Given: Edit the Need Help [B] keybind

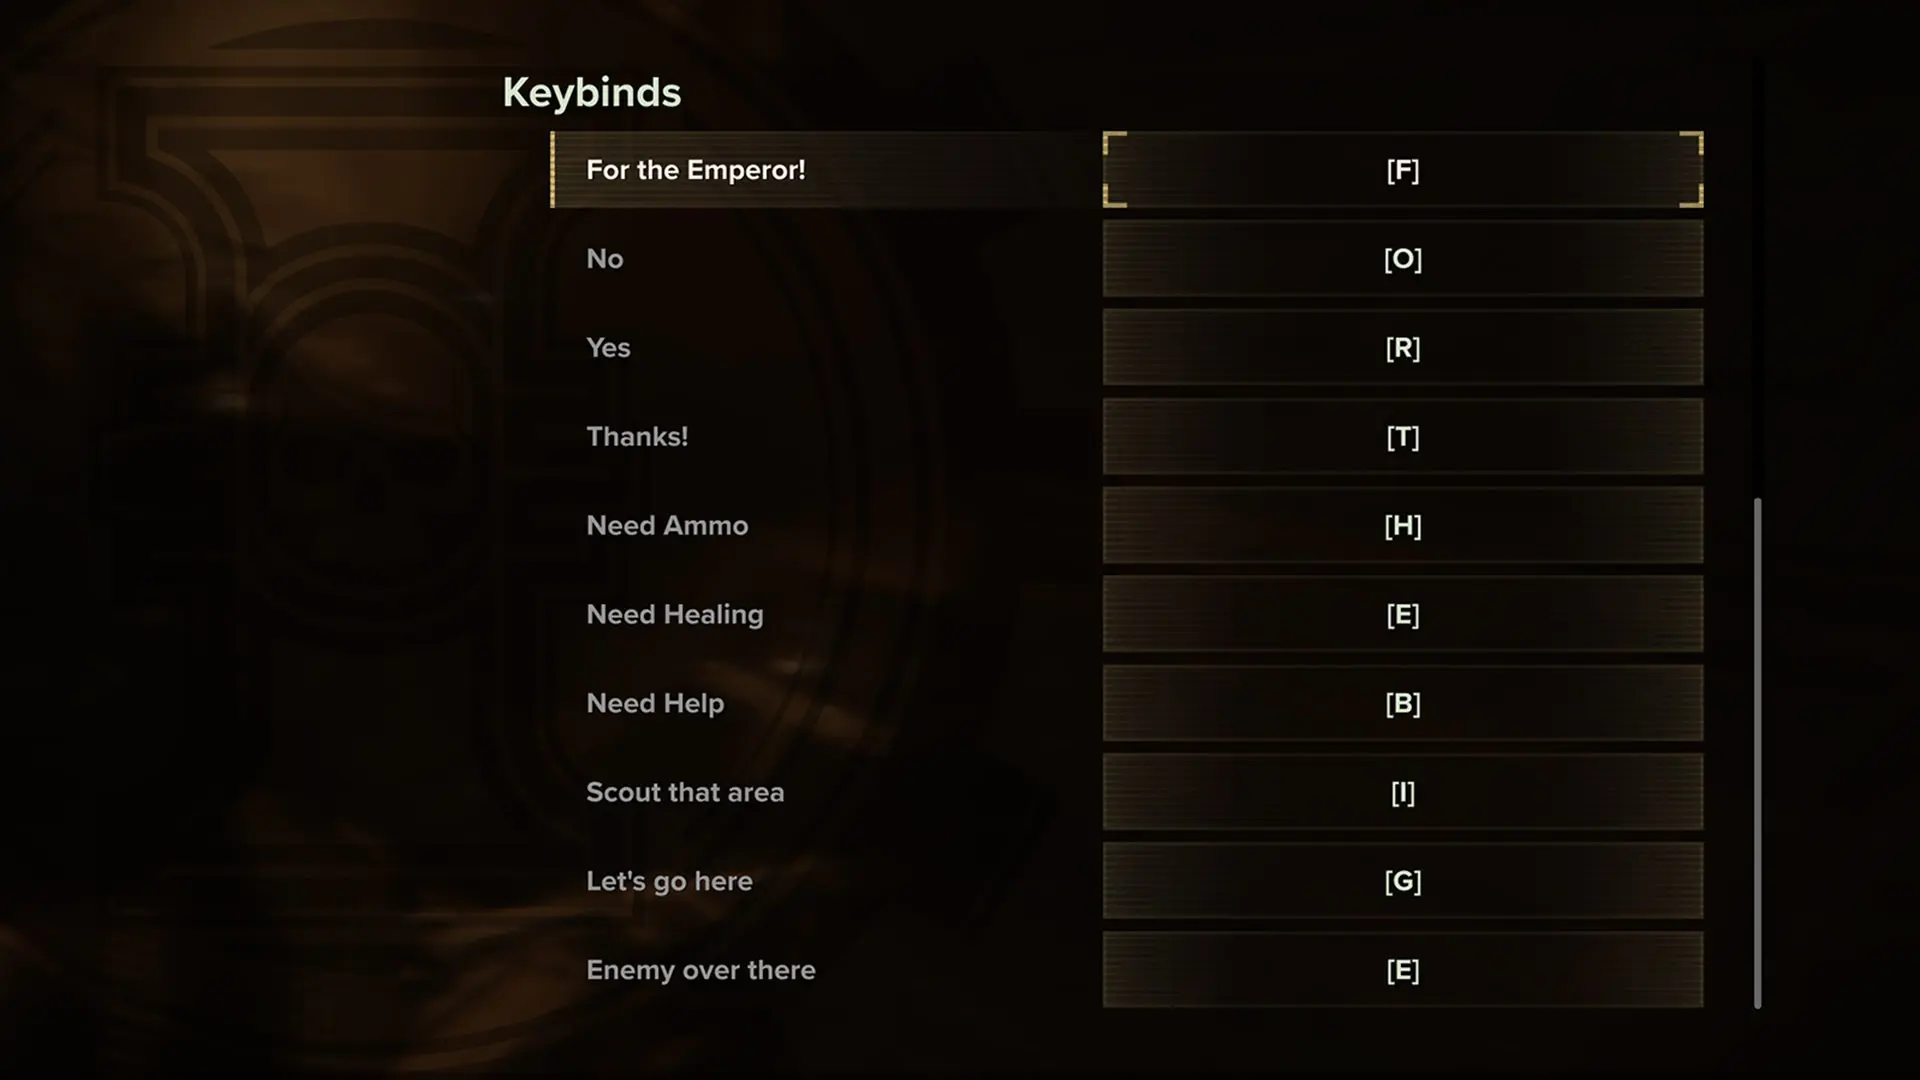Looking at the screenshot, I should point(1402,704).
